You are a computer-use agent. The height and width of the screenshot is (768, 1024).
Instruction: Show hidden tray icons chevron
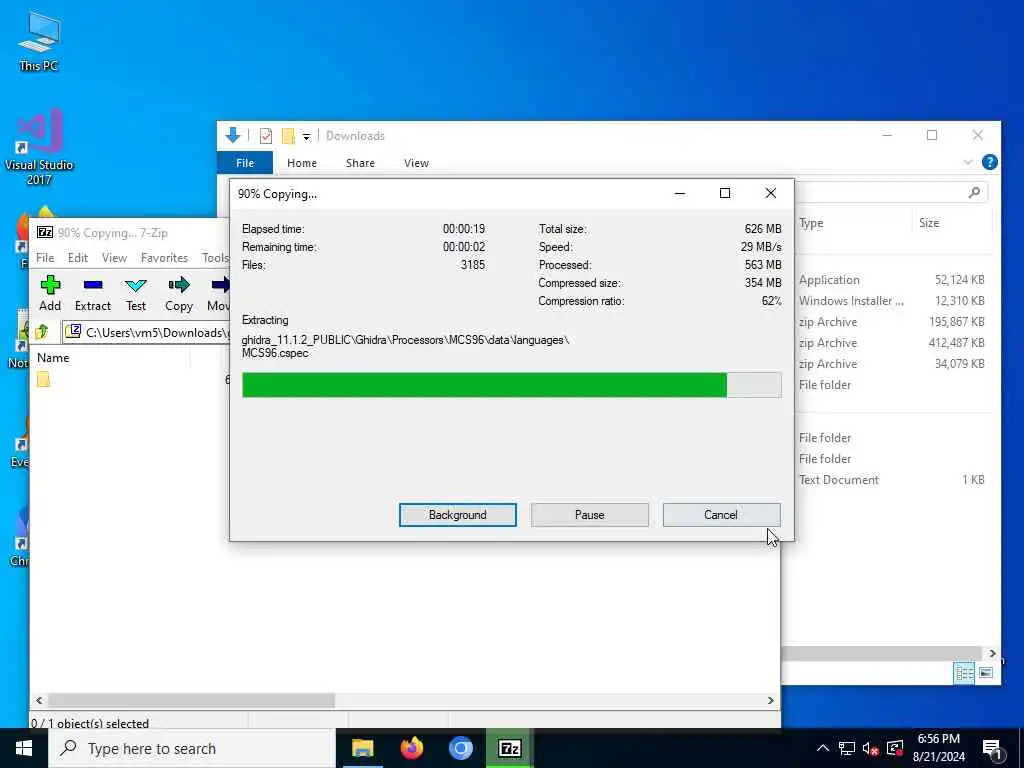(x=823, y=748)
